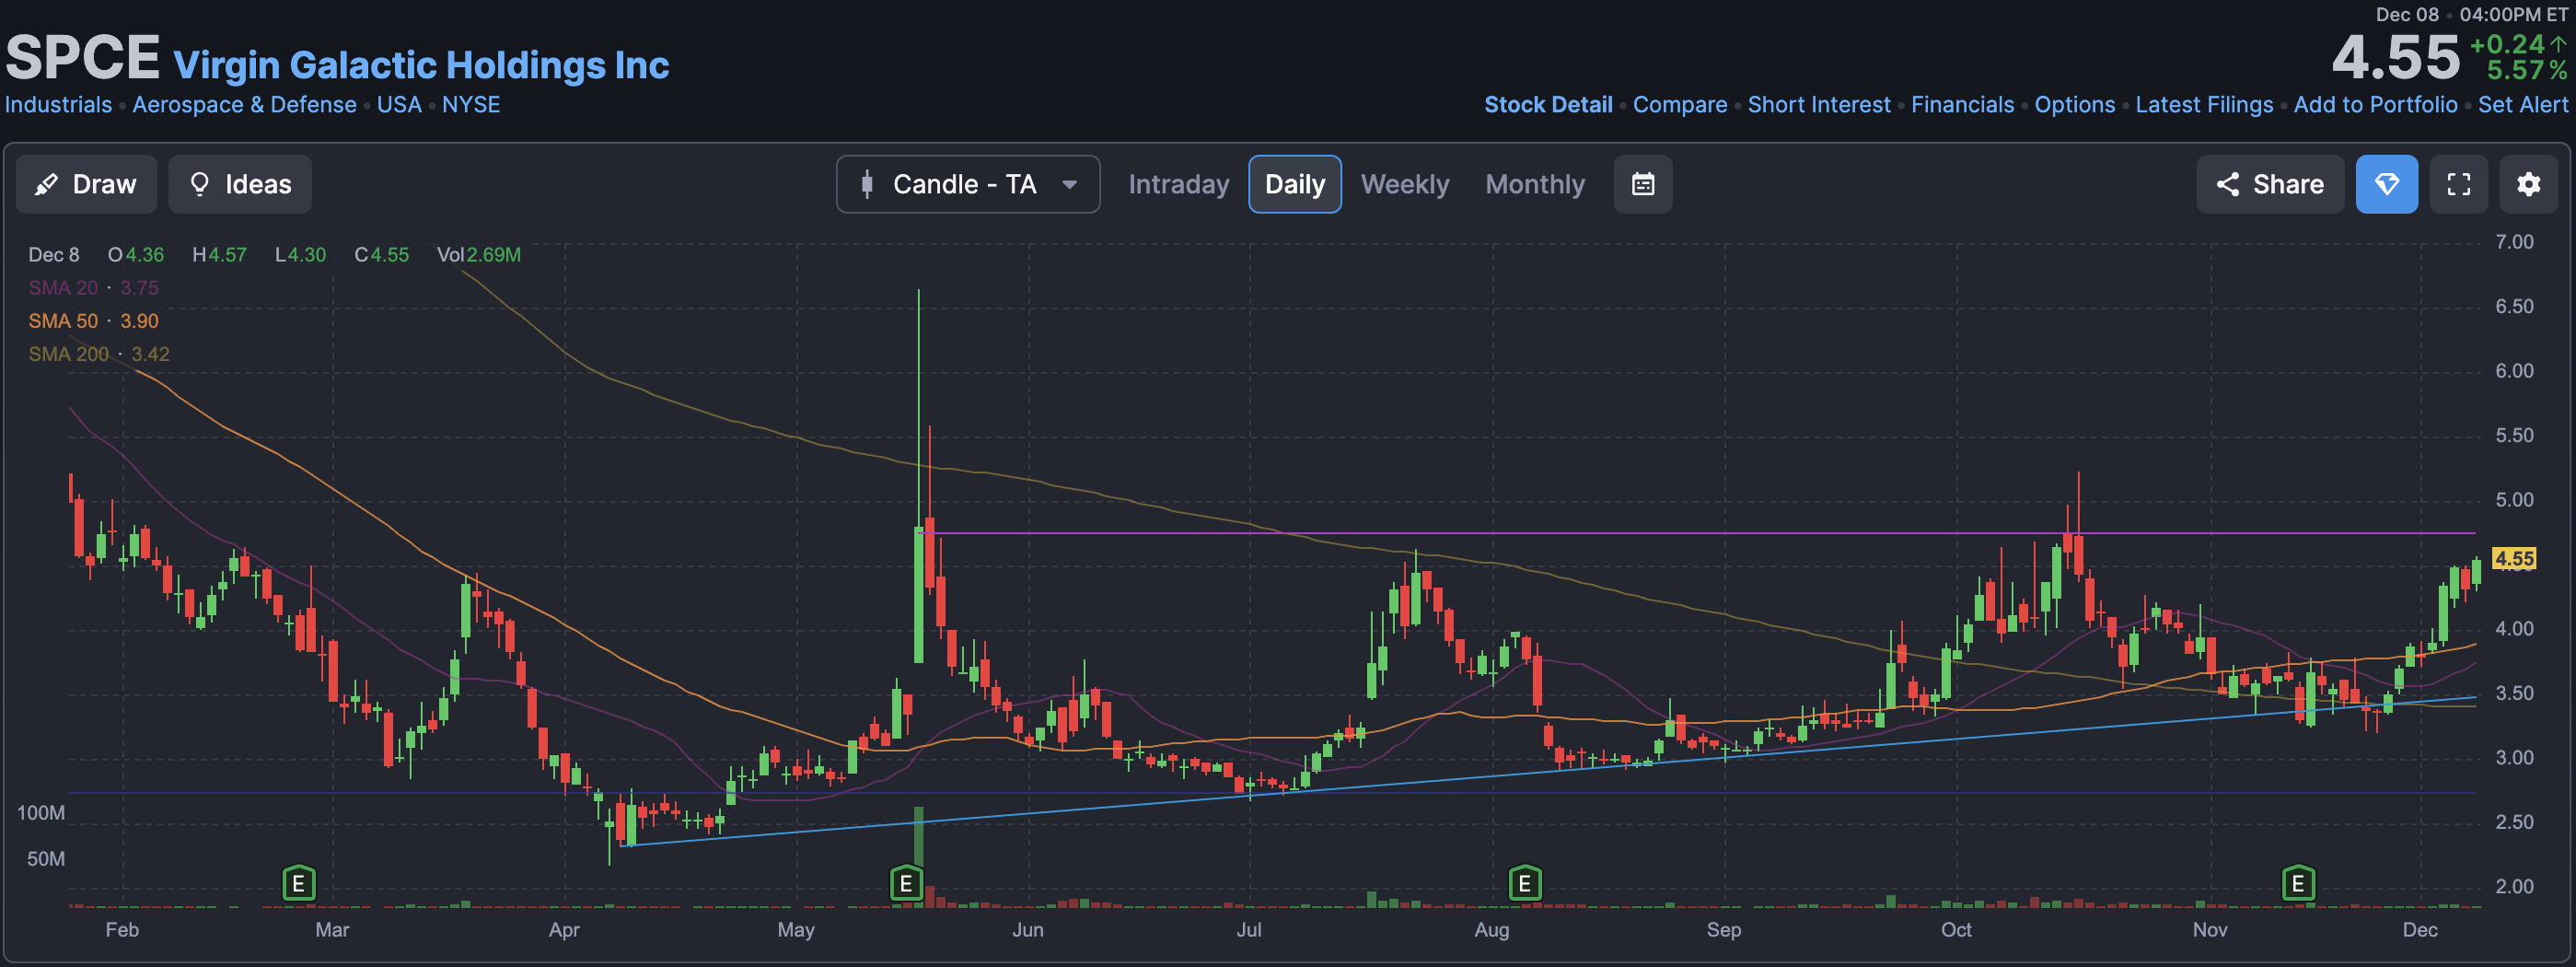This screenshot has width=2576, height=967.
Task: Click the 100M volume axis label
Action: pos(41,813)
